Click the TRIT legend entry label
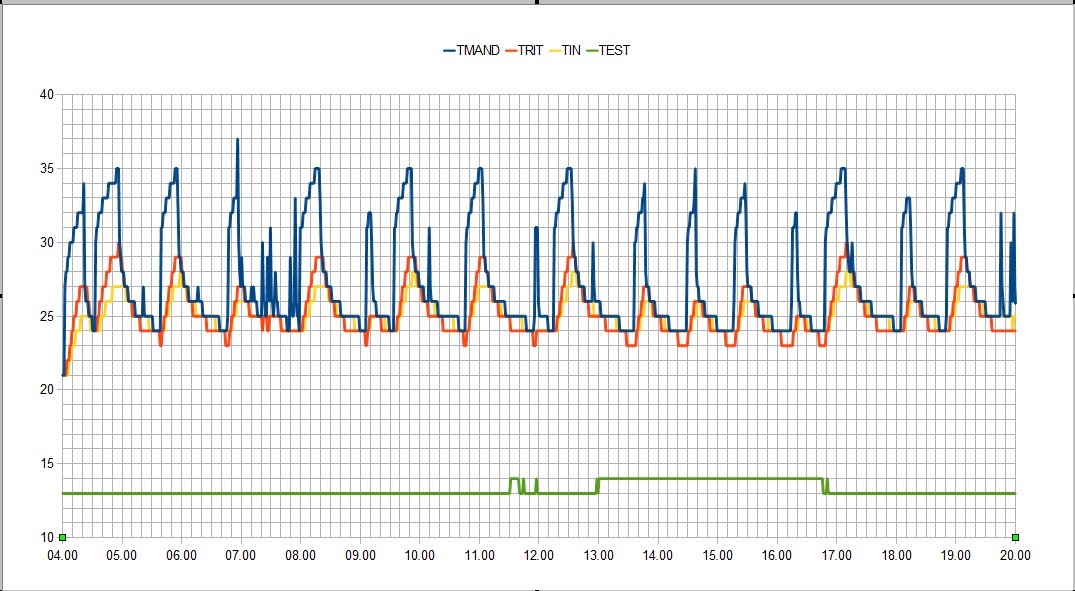 pyautogui.click(x=530, y=50)
